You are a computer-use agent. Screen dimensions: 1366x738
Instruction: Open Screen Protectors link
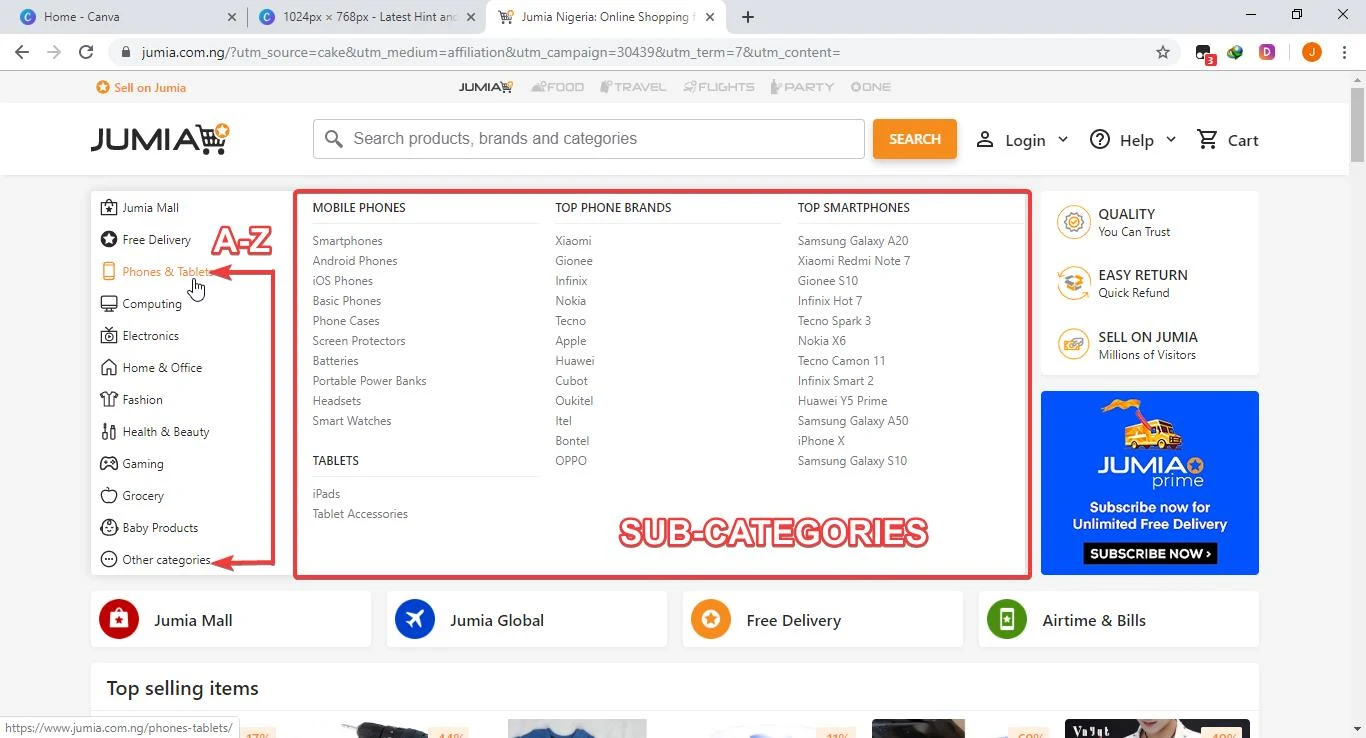click(x=358, y=341)
